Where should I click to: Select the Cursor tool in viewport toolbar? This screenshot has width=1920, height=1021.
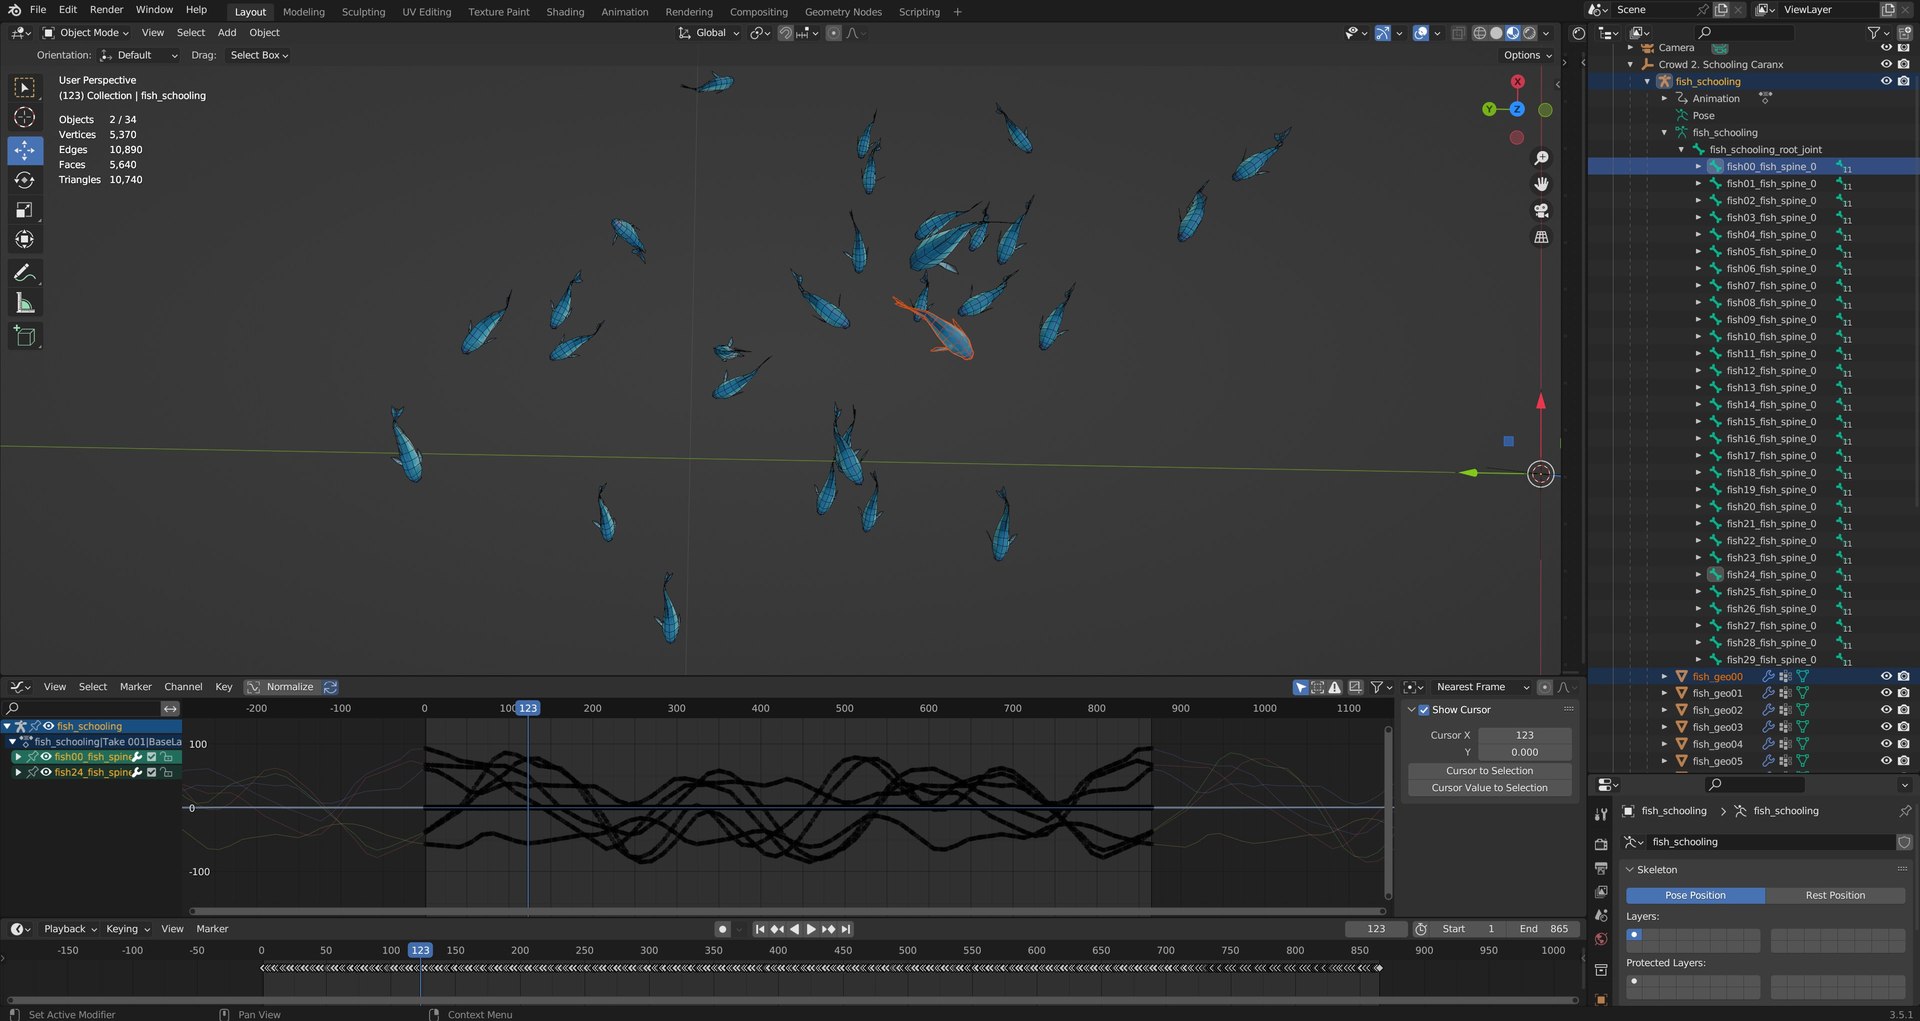[x=25, y=118]
